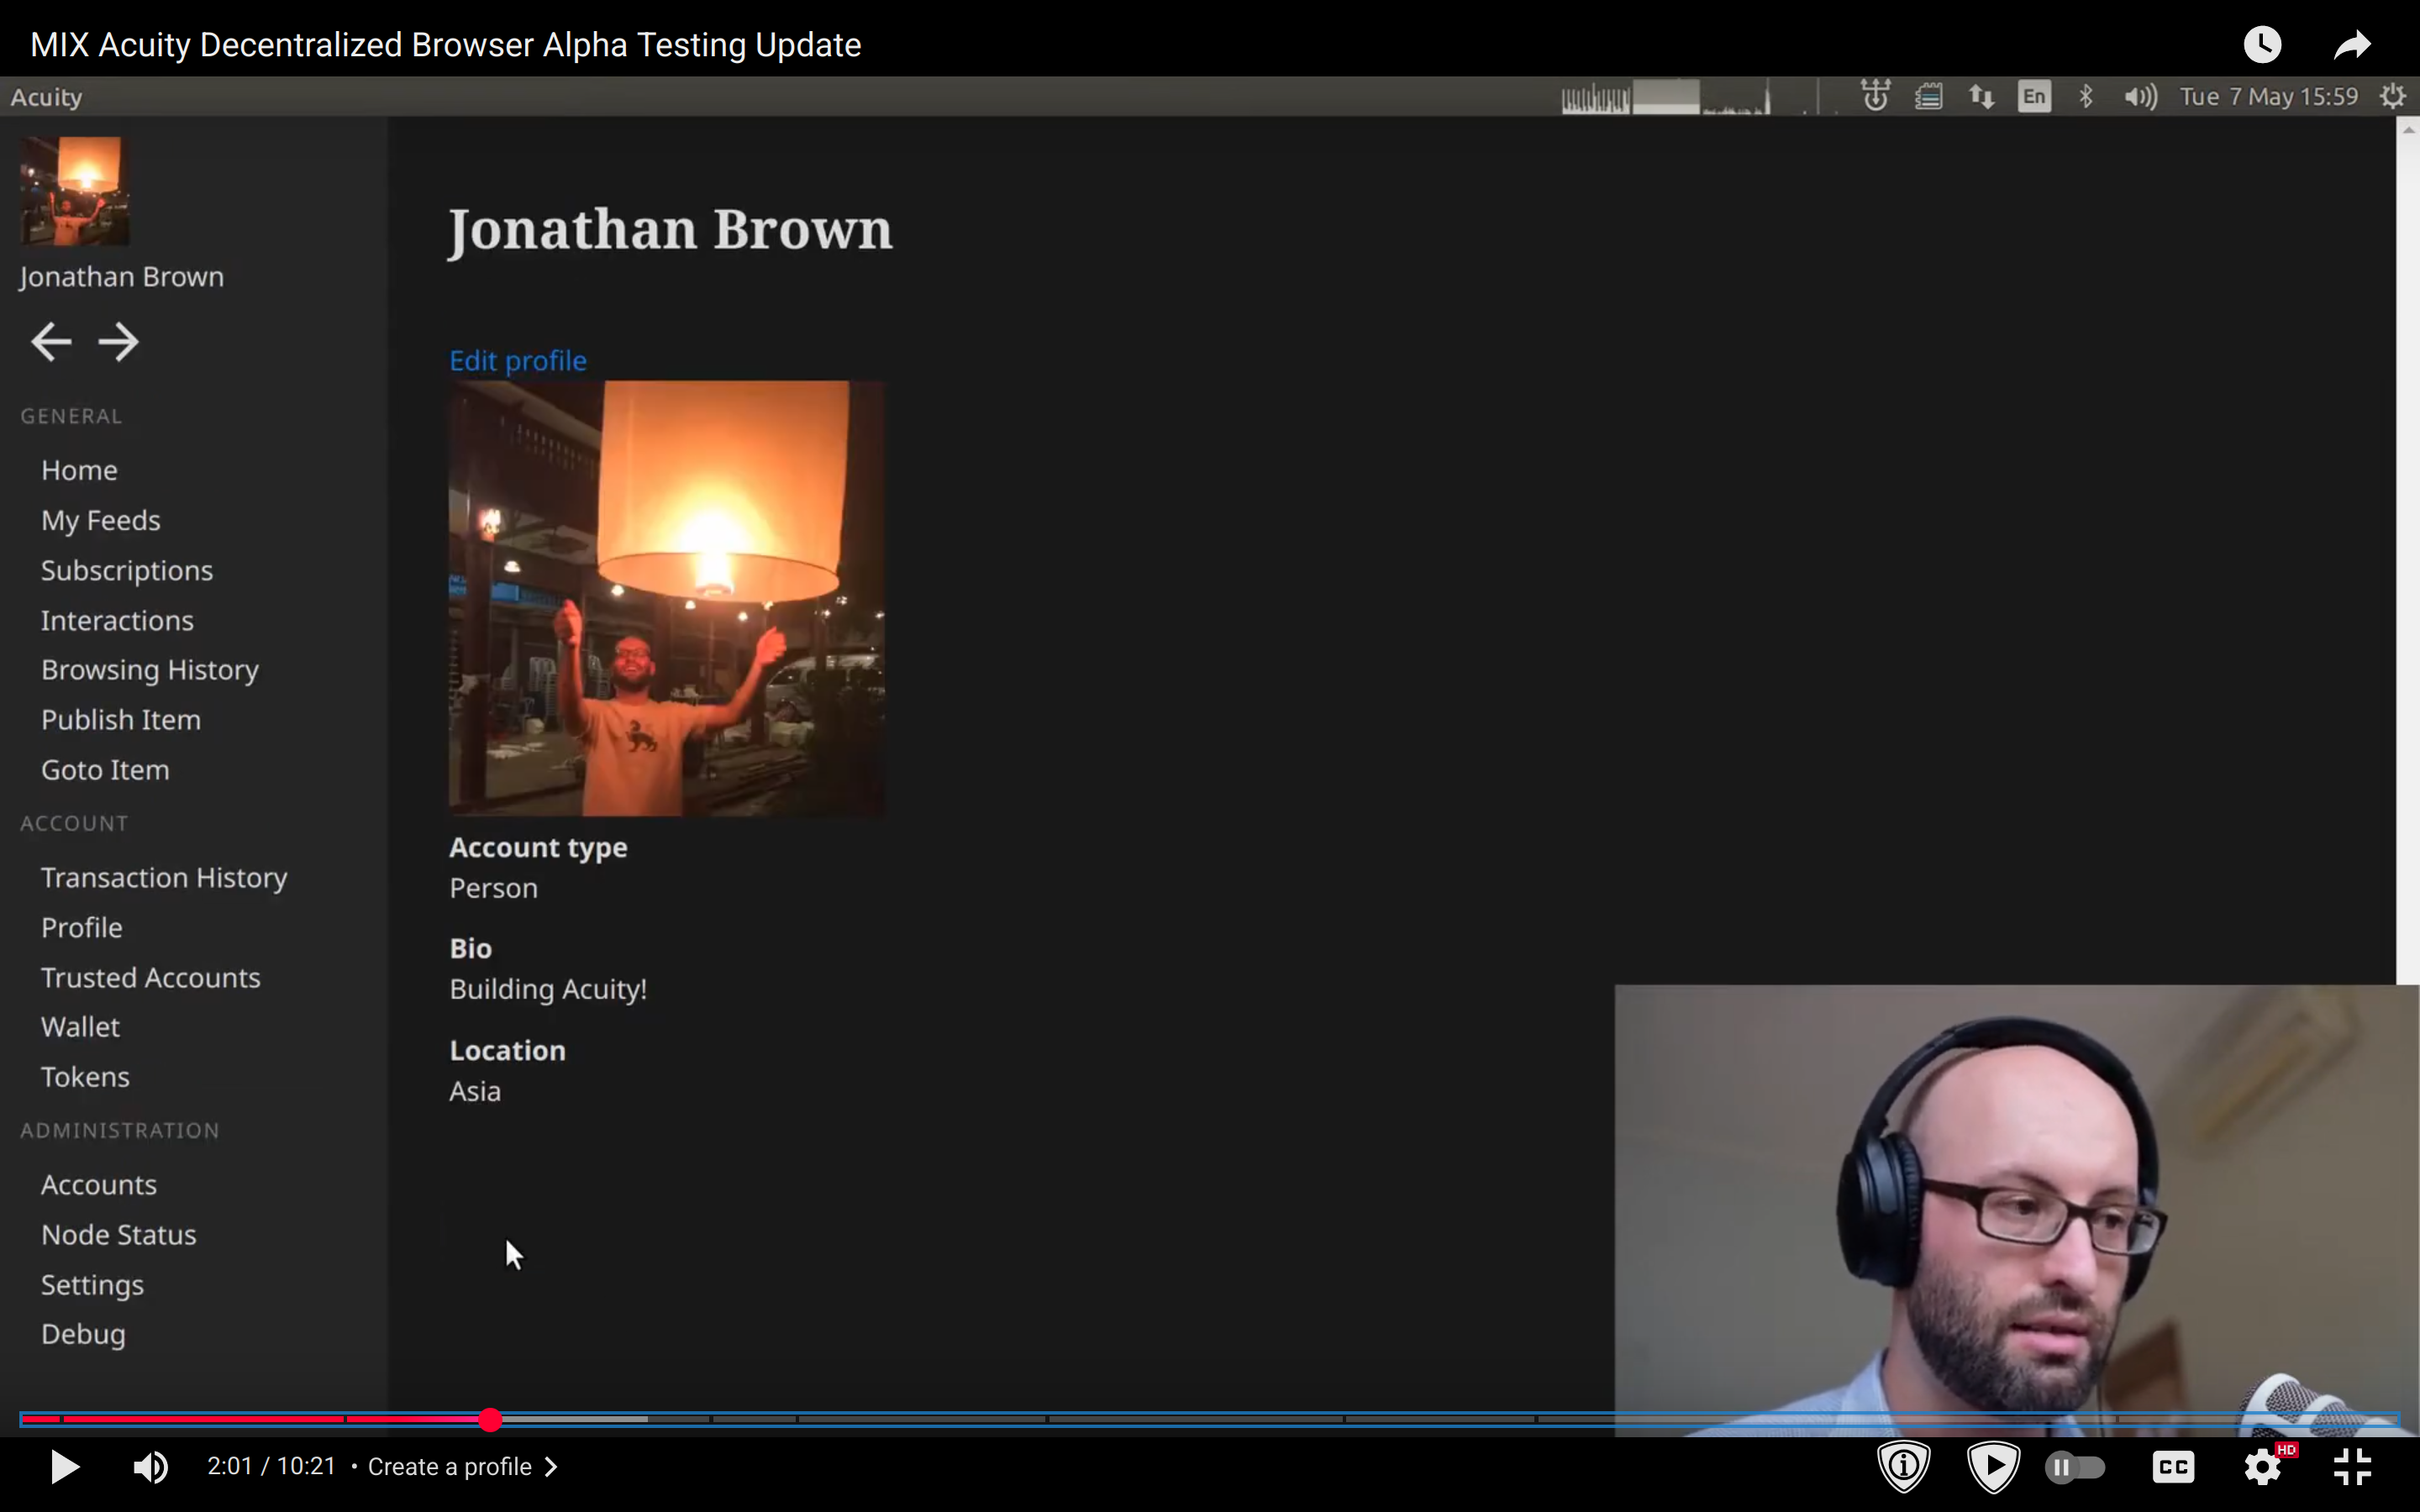The width and height of the screenshot is (2420, 1512).
Task: Click the forward arrow in Acuity sidebar
Action: point(119,342)
